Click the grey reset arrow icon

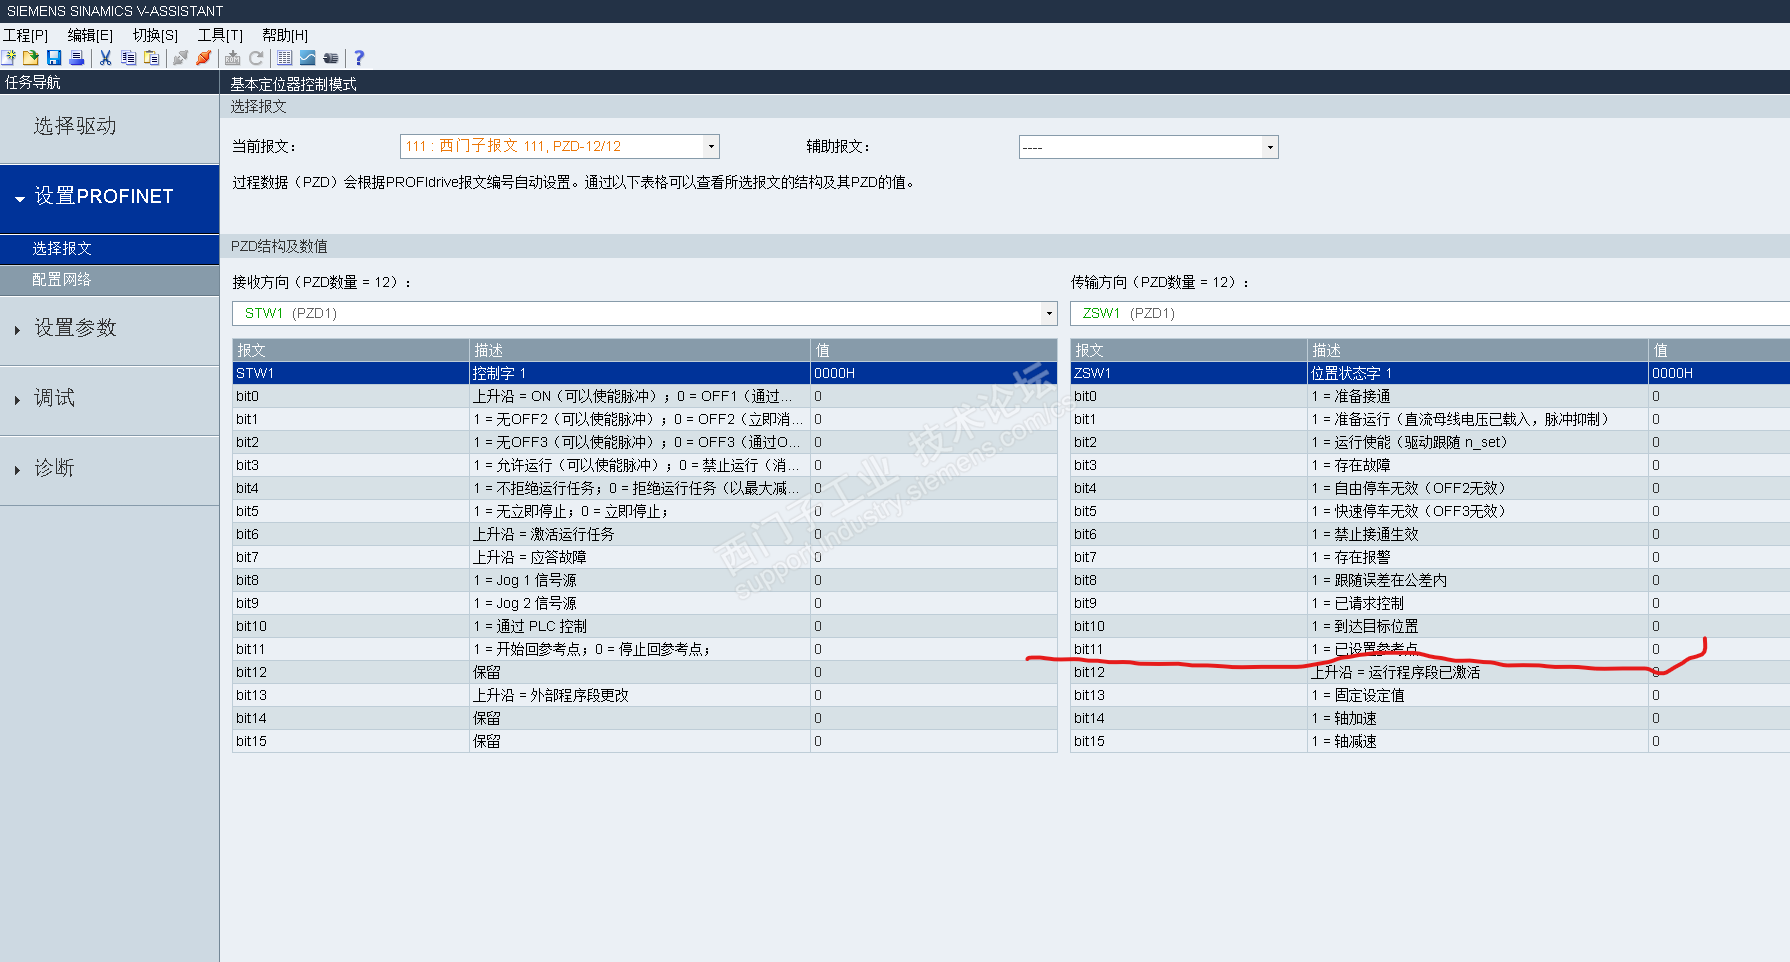pyautogui.click(x=256, y=58)
